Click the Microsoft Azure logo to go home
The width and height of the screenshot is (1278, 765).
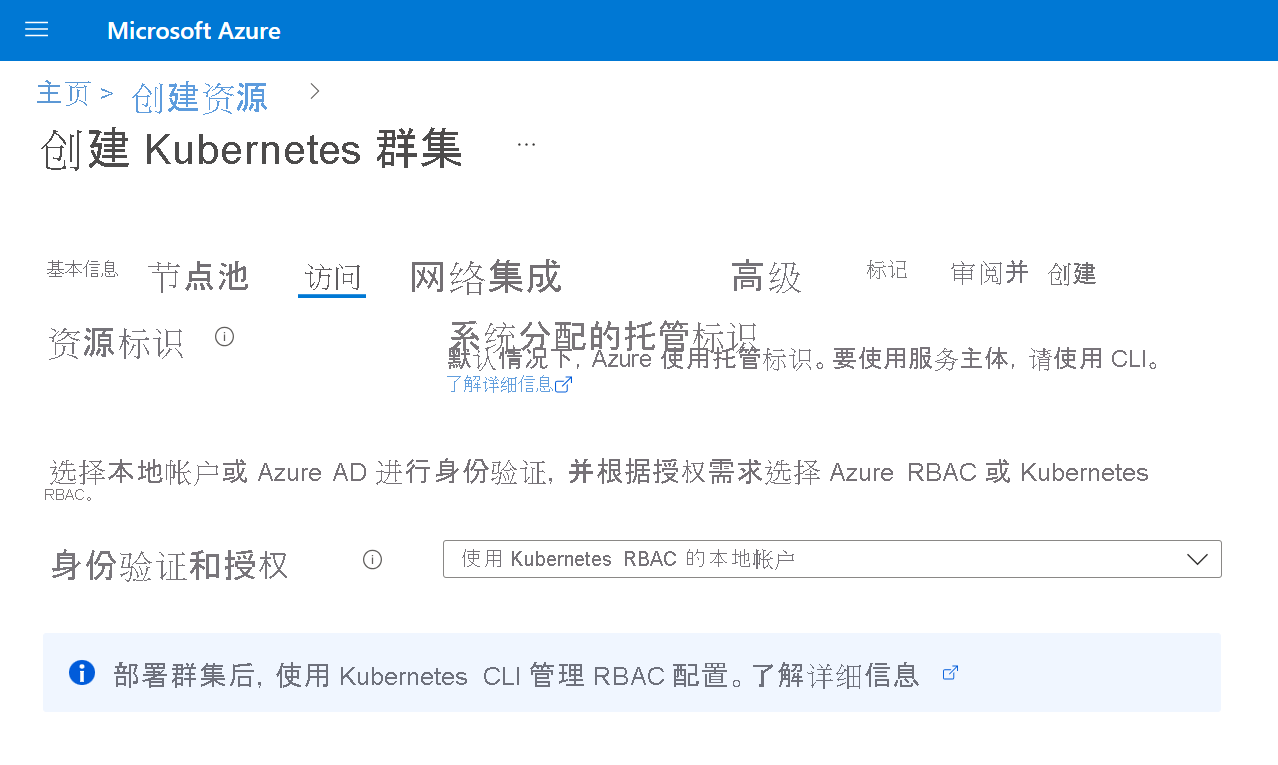193,30
